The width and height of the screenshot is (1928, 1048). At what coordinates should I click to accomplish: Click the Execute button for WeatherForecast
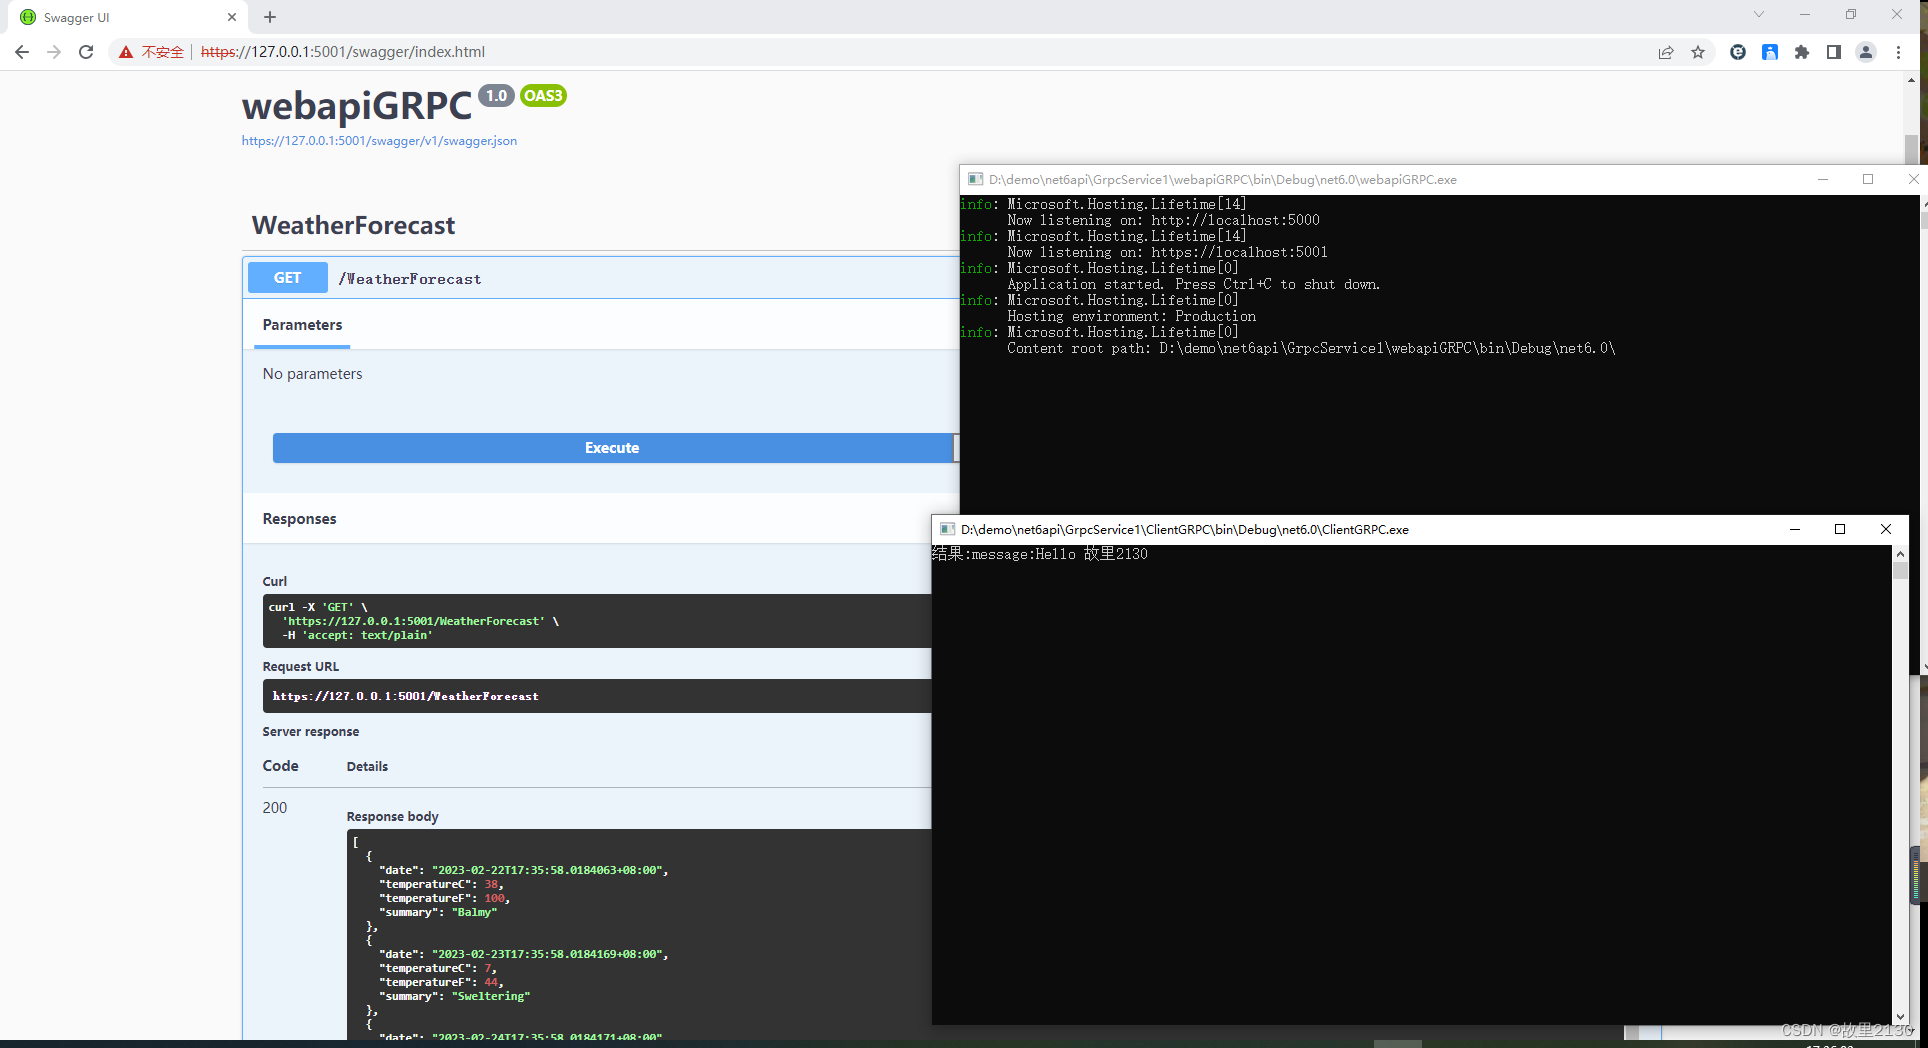point(611,448)
